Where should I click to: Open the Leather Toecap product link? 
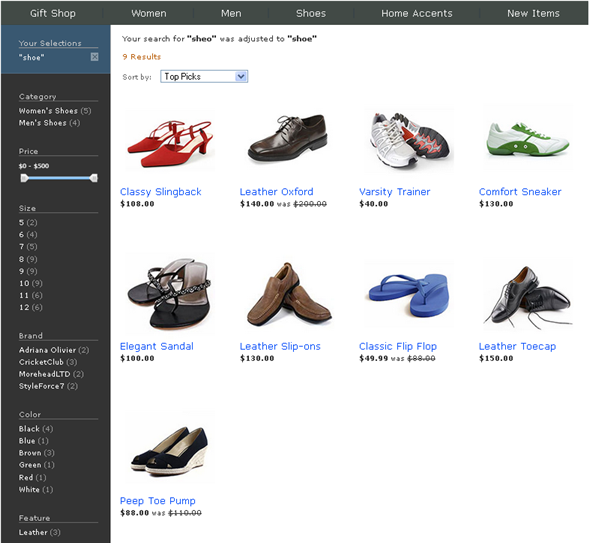click(517, 346)
